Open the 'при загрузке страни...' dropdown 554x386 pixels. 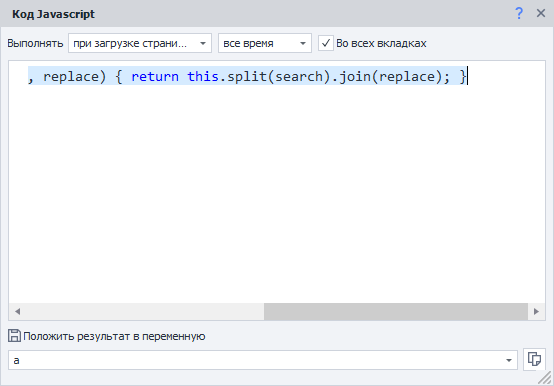point(140,43)
